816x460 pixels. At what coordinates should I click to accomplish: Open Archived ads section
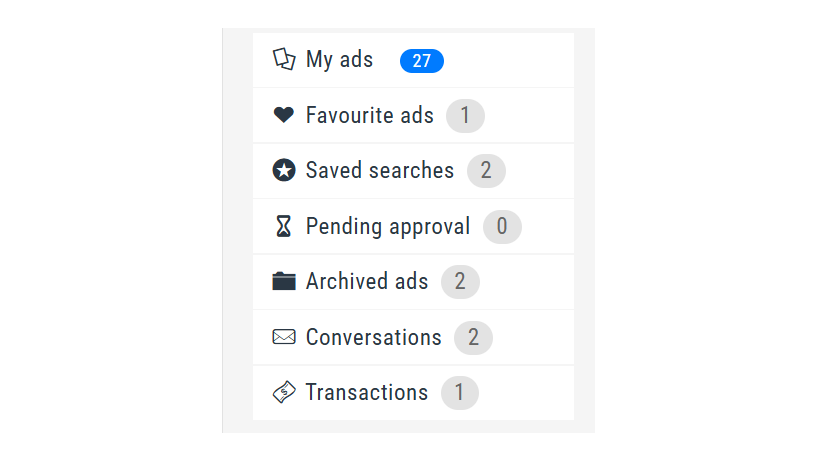[413, 282]
